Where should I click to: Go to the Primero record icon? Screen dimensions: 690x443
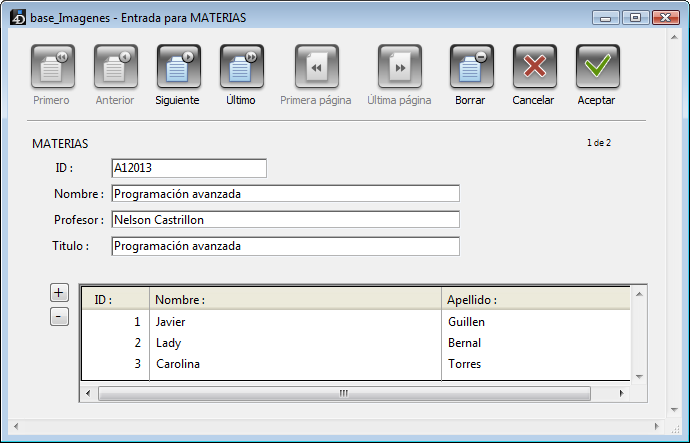point(51,67)
